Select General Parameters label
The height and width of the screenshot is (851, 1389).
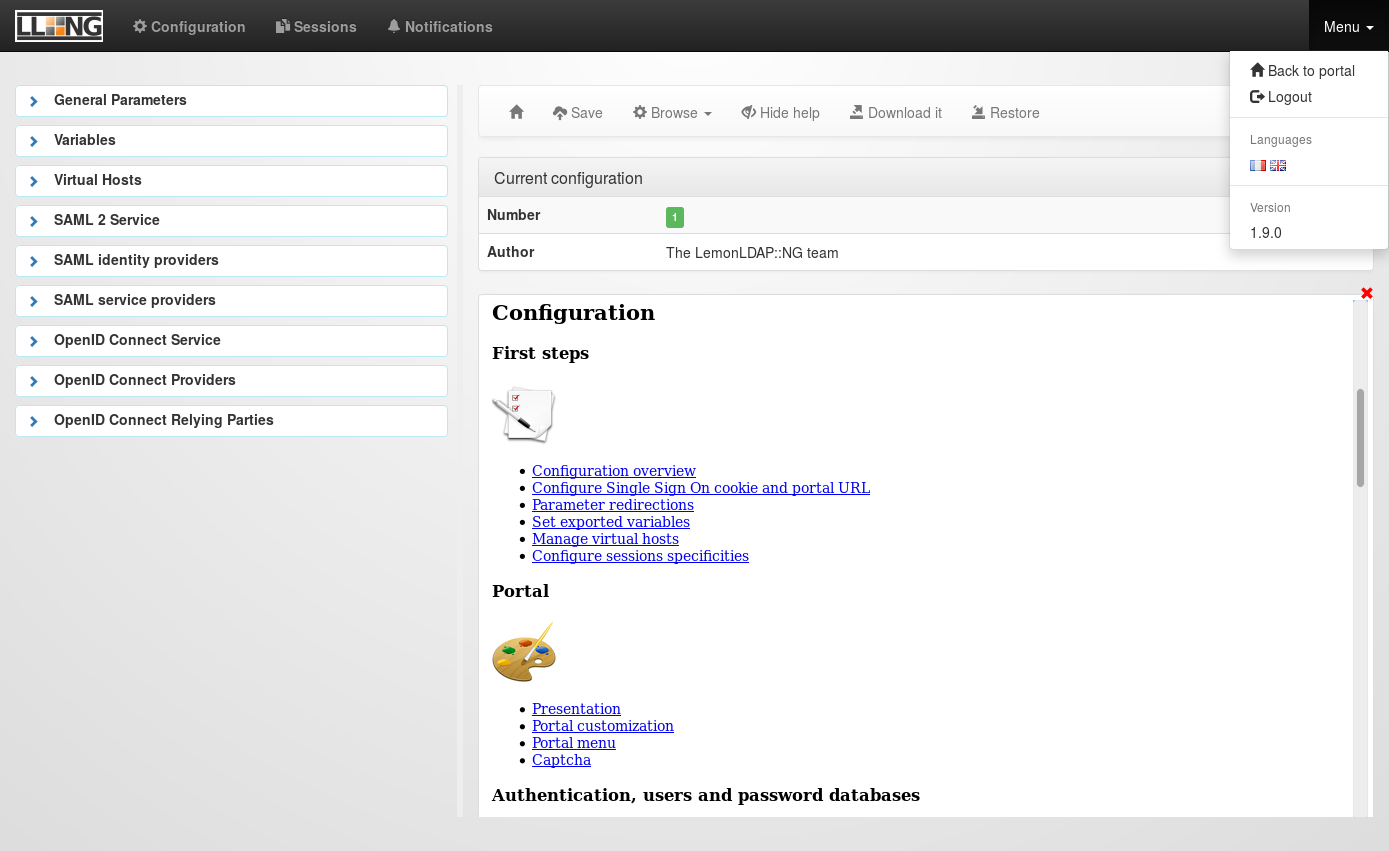click(120, 100)
